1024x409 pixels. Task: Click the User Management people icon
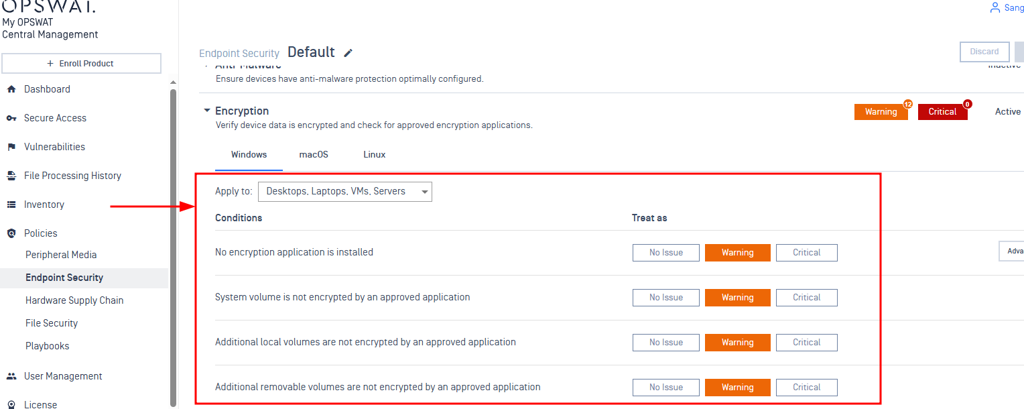click(11, 376)
